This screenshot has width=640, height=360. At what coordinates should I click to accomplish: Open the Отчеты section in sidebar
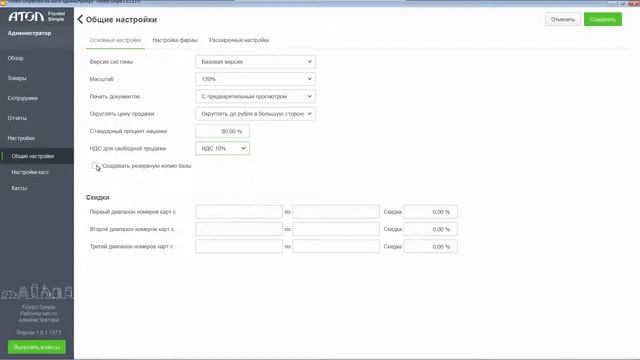(17, 118)
